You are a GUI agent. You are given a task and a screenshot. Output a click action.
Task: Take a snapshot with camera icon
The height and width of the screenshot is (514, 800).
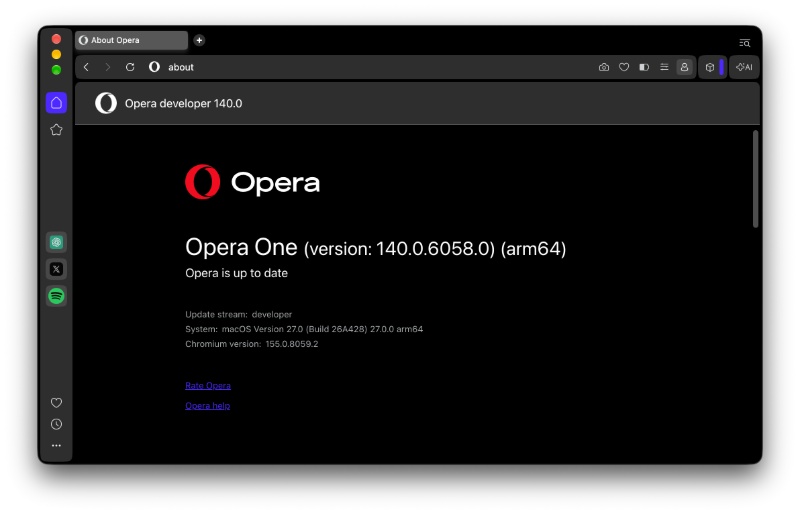[604, 67]
